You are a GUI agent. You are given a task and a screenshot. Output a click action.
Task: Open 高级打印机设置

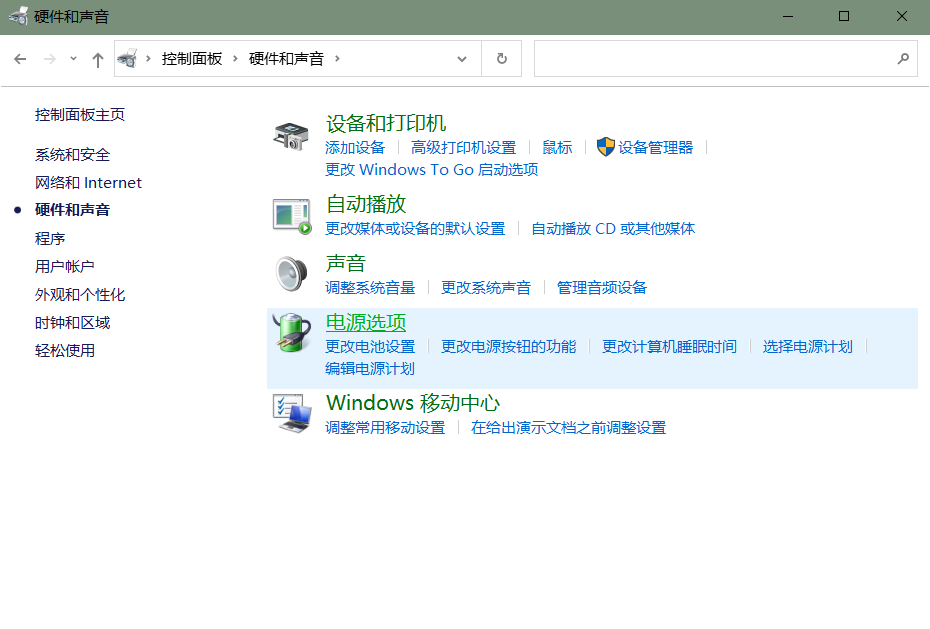[463, 147]
